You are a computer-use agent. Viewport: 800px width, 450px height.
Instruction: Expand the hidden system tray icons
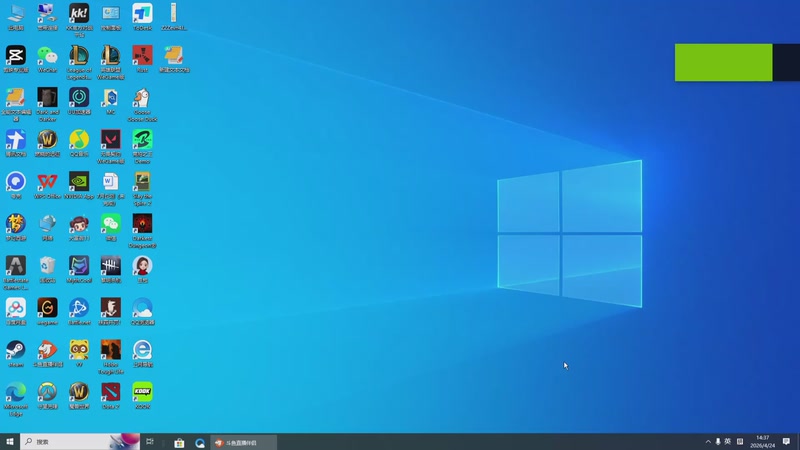pyautogui.click(x=708, y=442)
